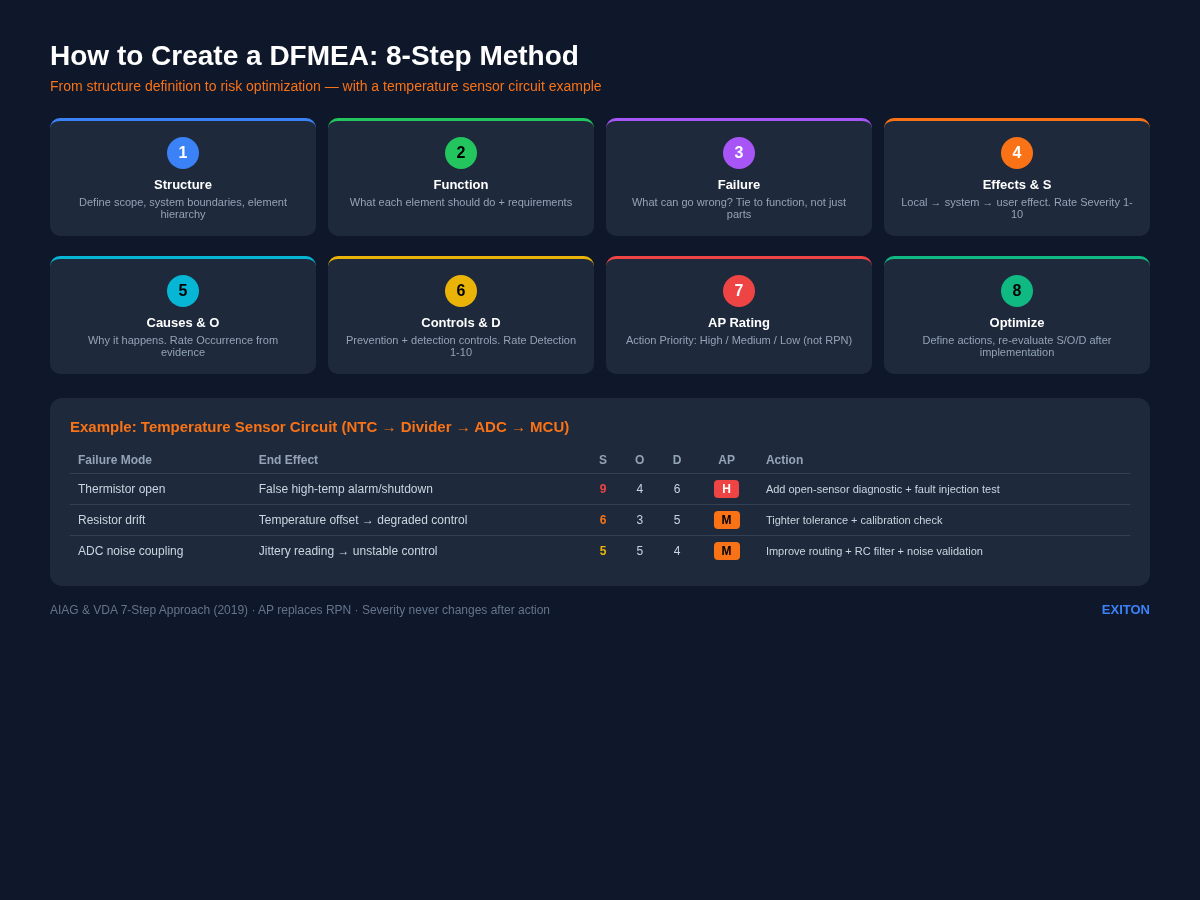Screen dimensions: 1200x900
Task: Select the End Effect column header
Action: point(288,459)
